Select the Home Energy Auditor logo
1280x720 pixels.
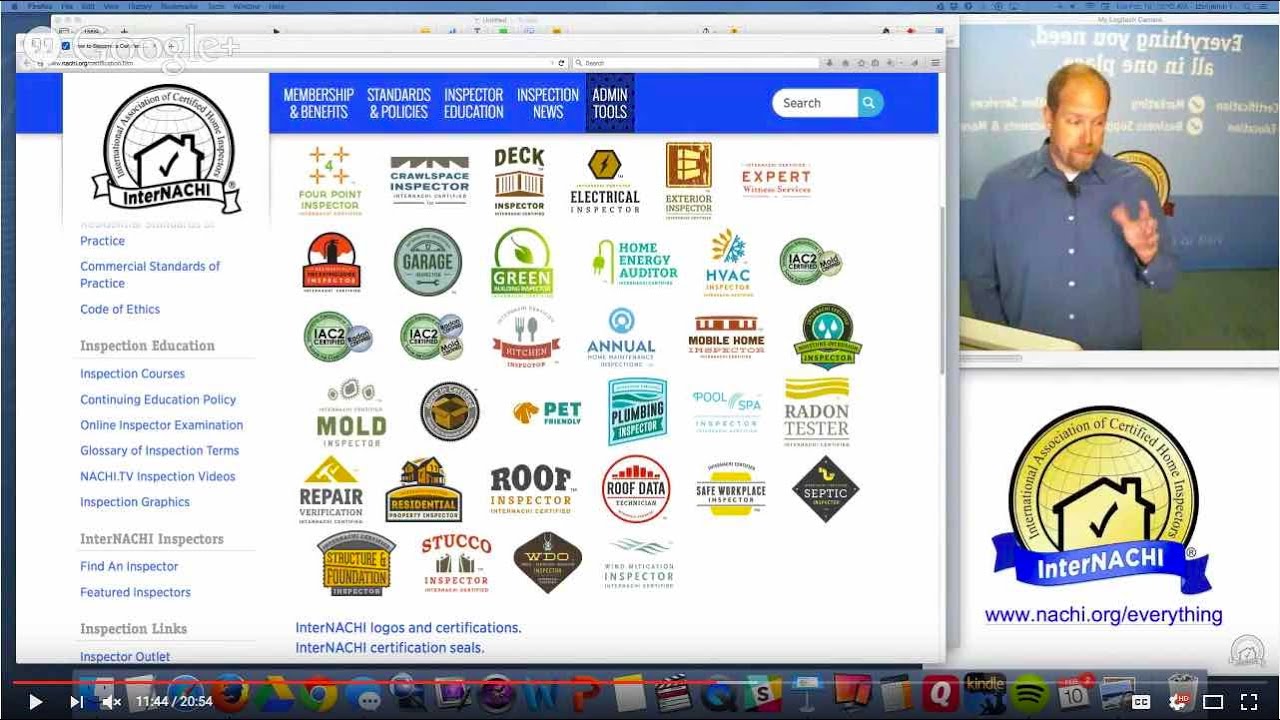pyautogui.click(x=634, y=262)
